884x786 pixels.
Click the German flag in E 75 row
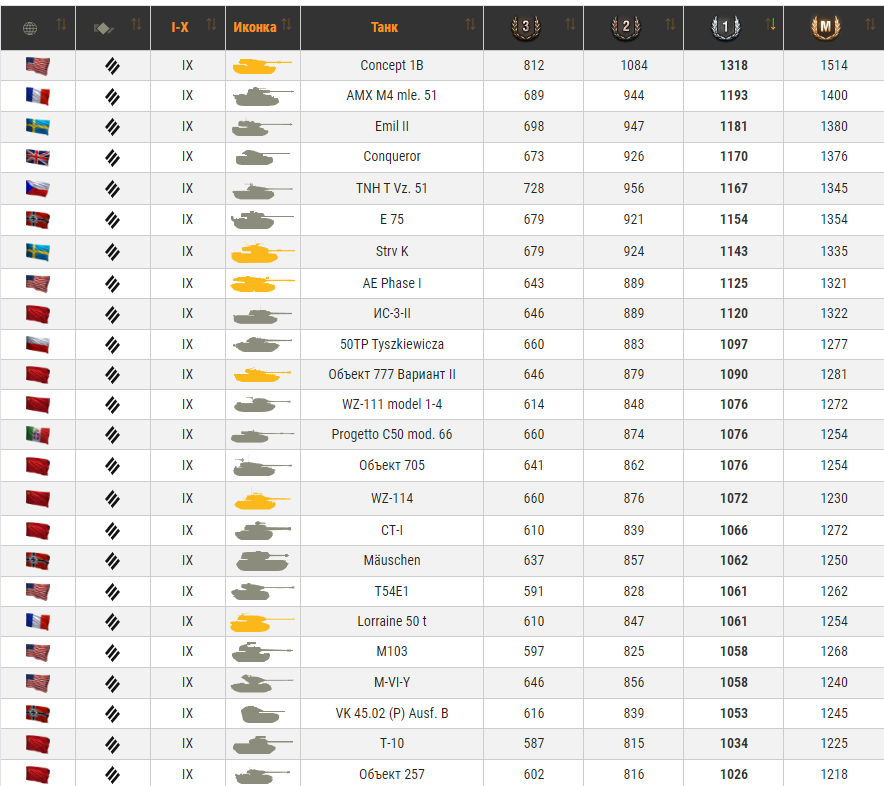click(38, 219)
